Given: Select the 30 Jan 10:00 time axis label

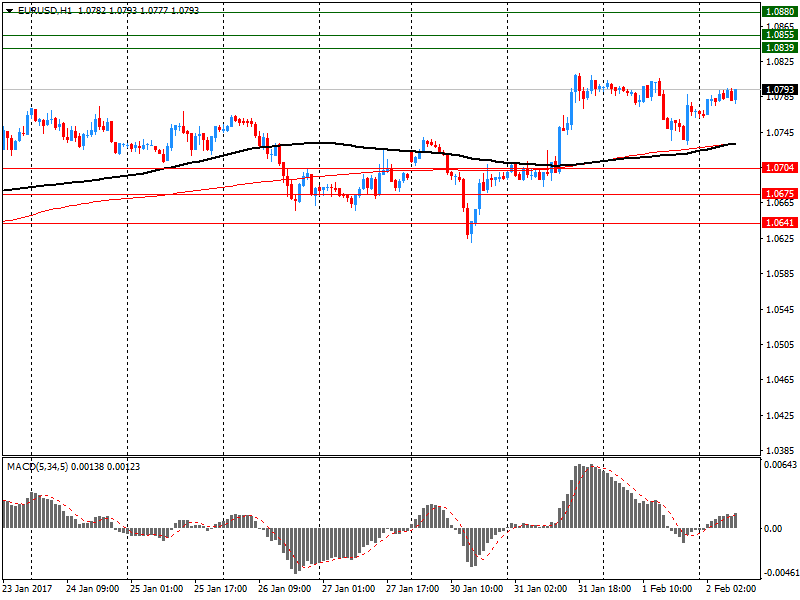Looking at the screenshot, I should tap(477, 589).
